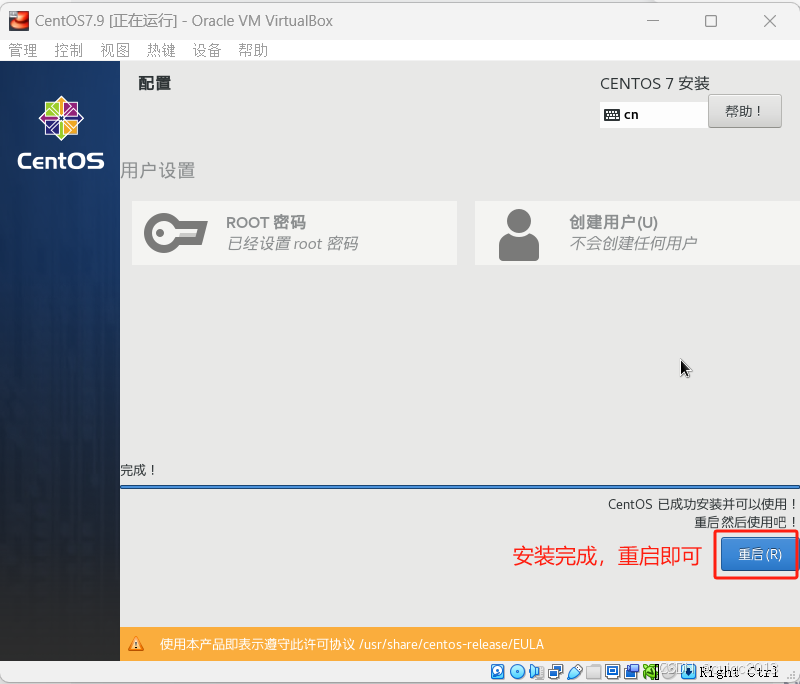Click the hard disk activity status icon
Image resolution: width=800 pixels, height=684 pixels.
(x=497, y=671)
